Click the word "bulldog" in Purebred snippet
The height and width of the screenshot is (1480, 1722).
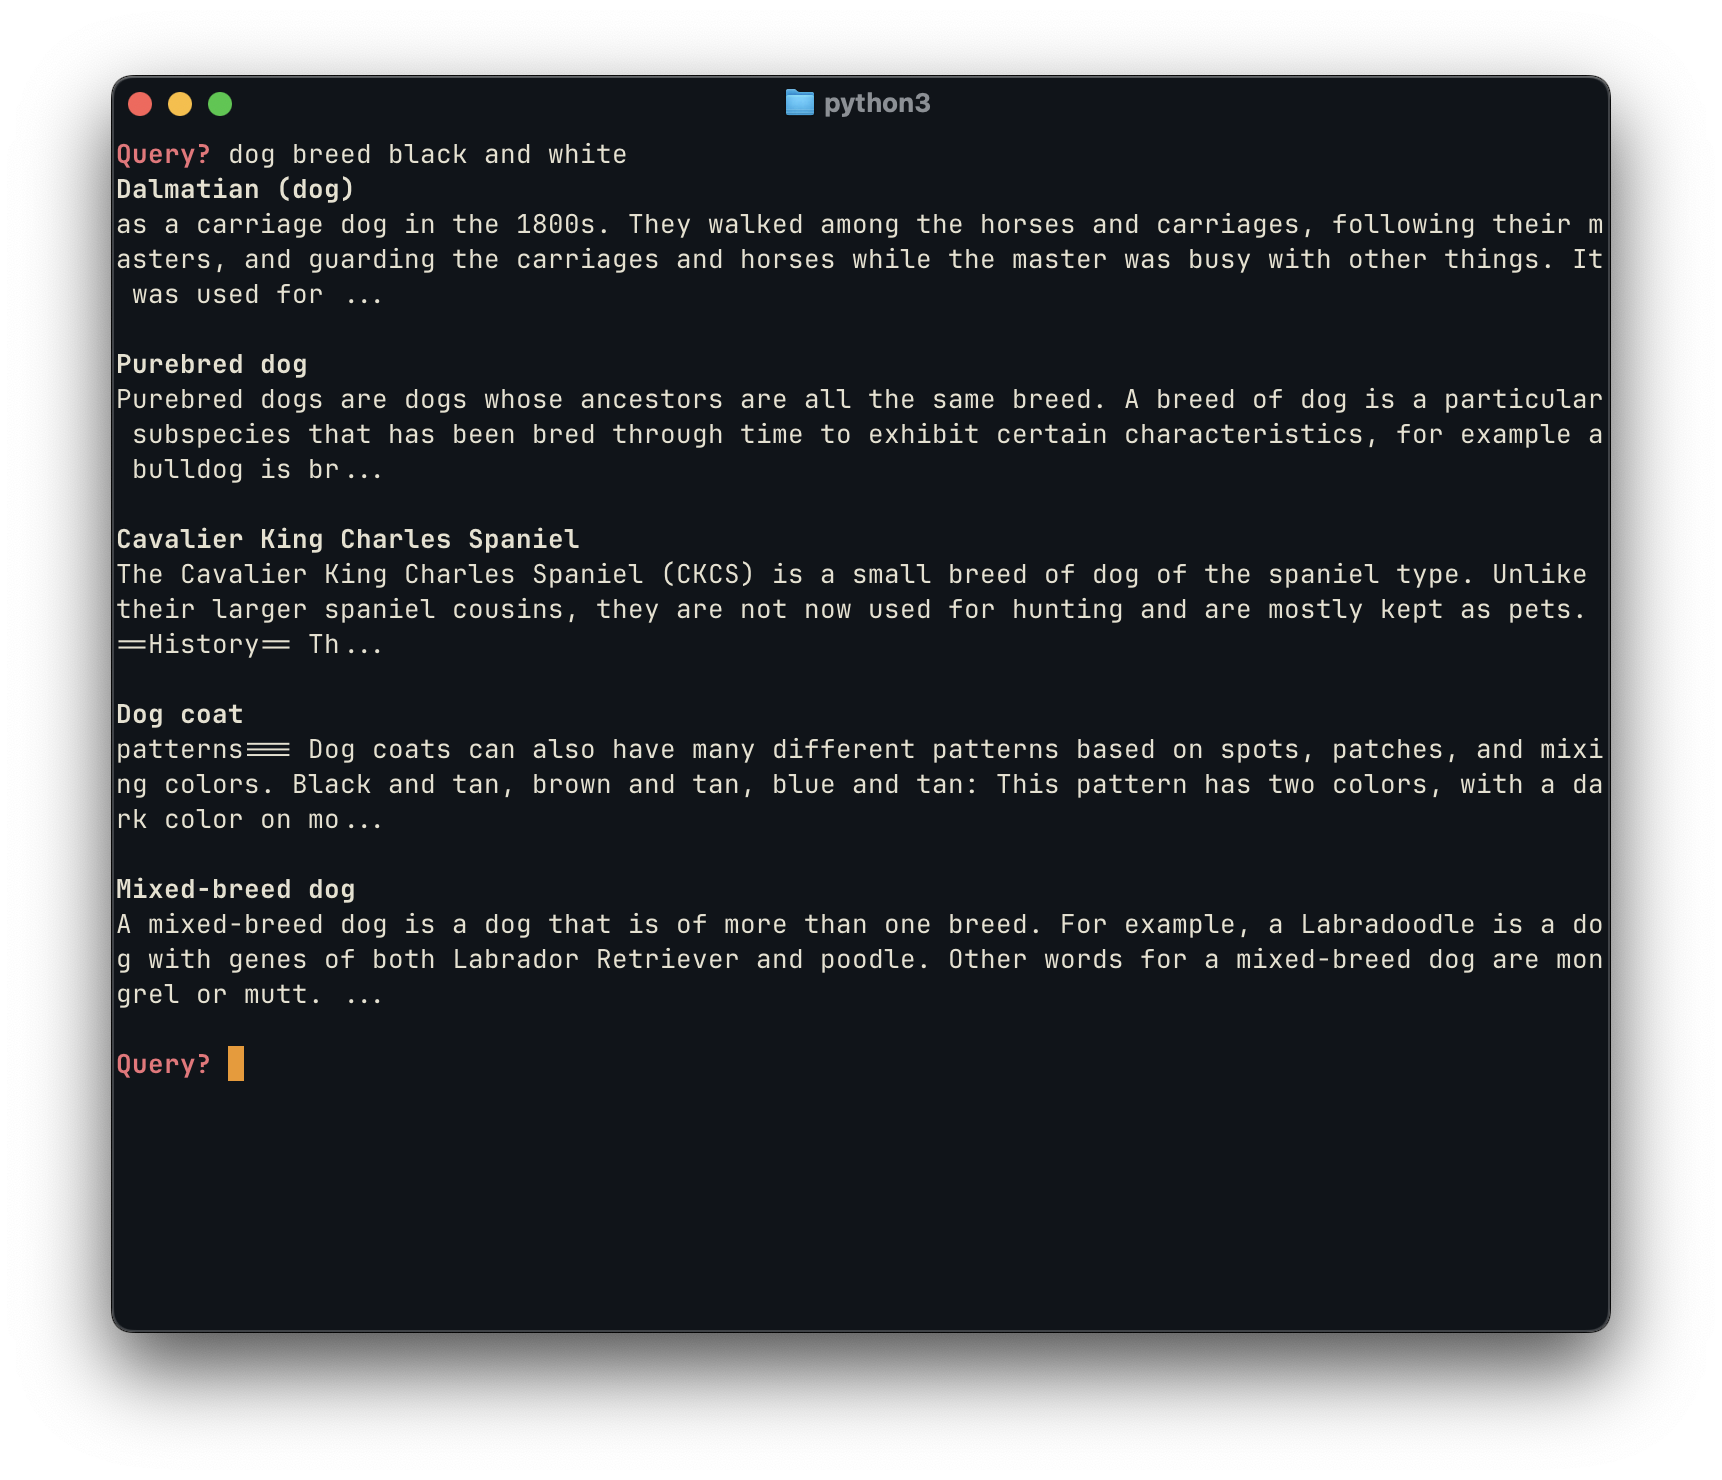[x=187, y=469]
